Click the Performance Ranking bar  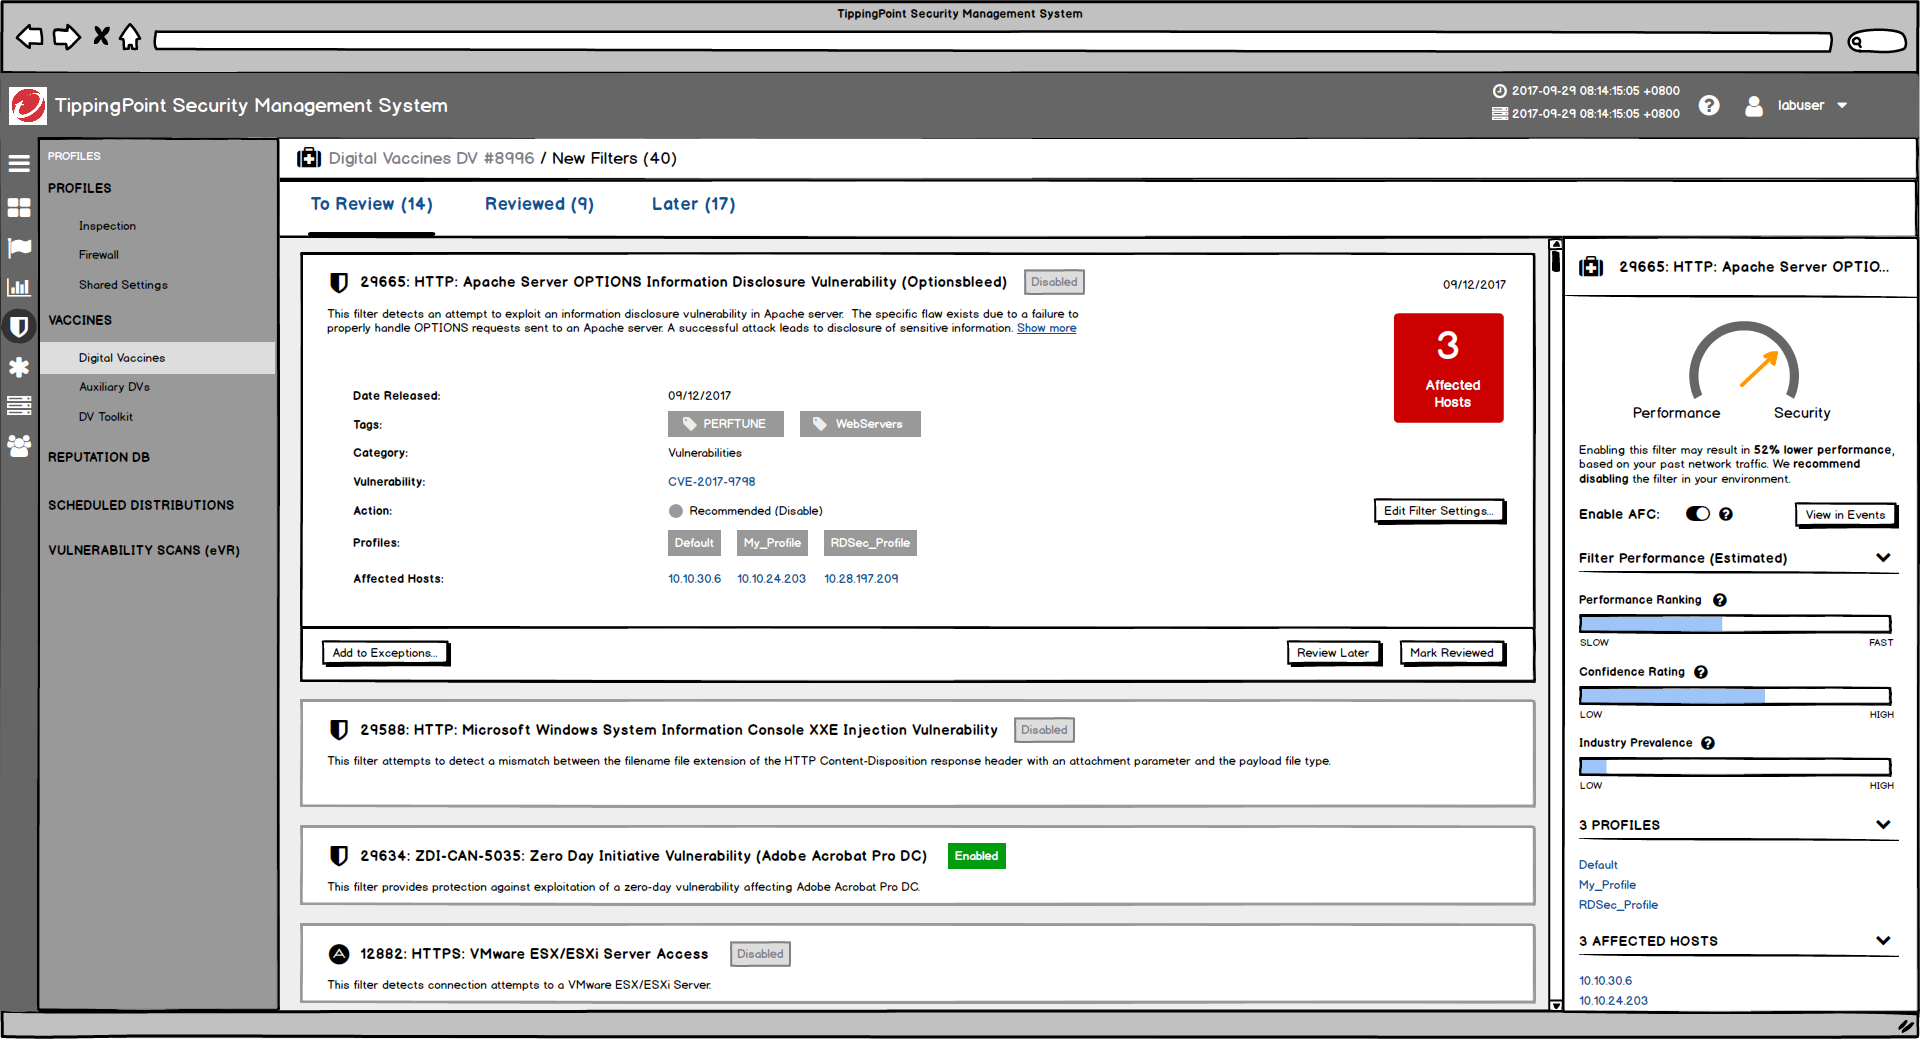tap(1735, 624)
